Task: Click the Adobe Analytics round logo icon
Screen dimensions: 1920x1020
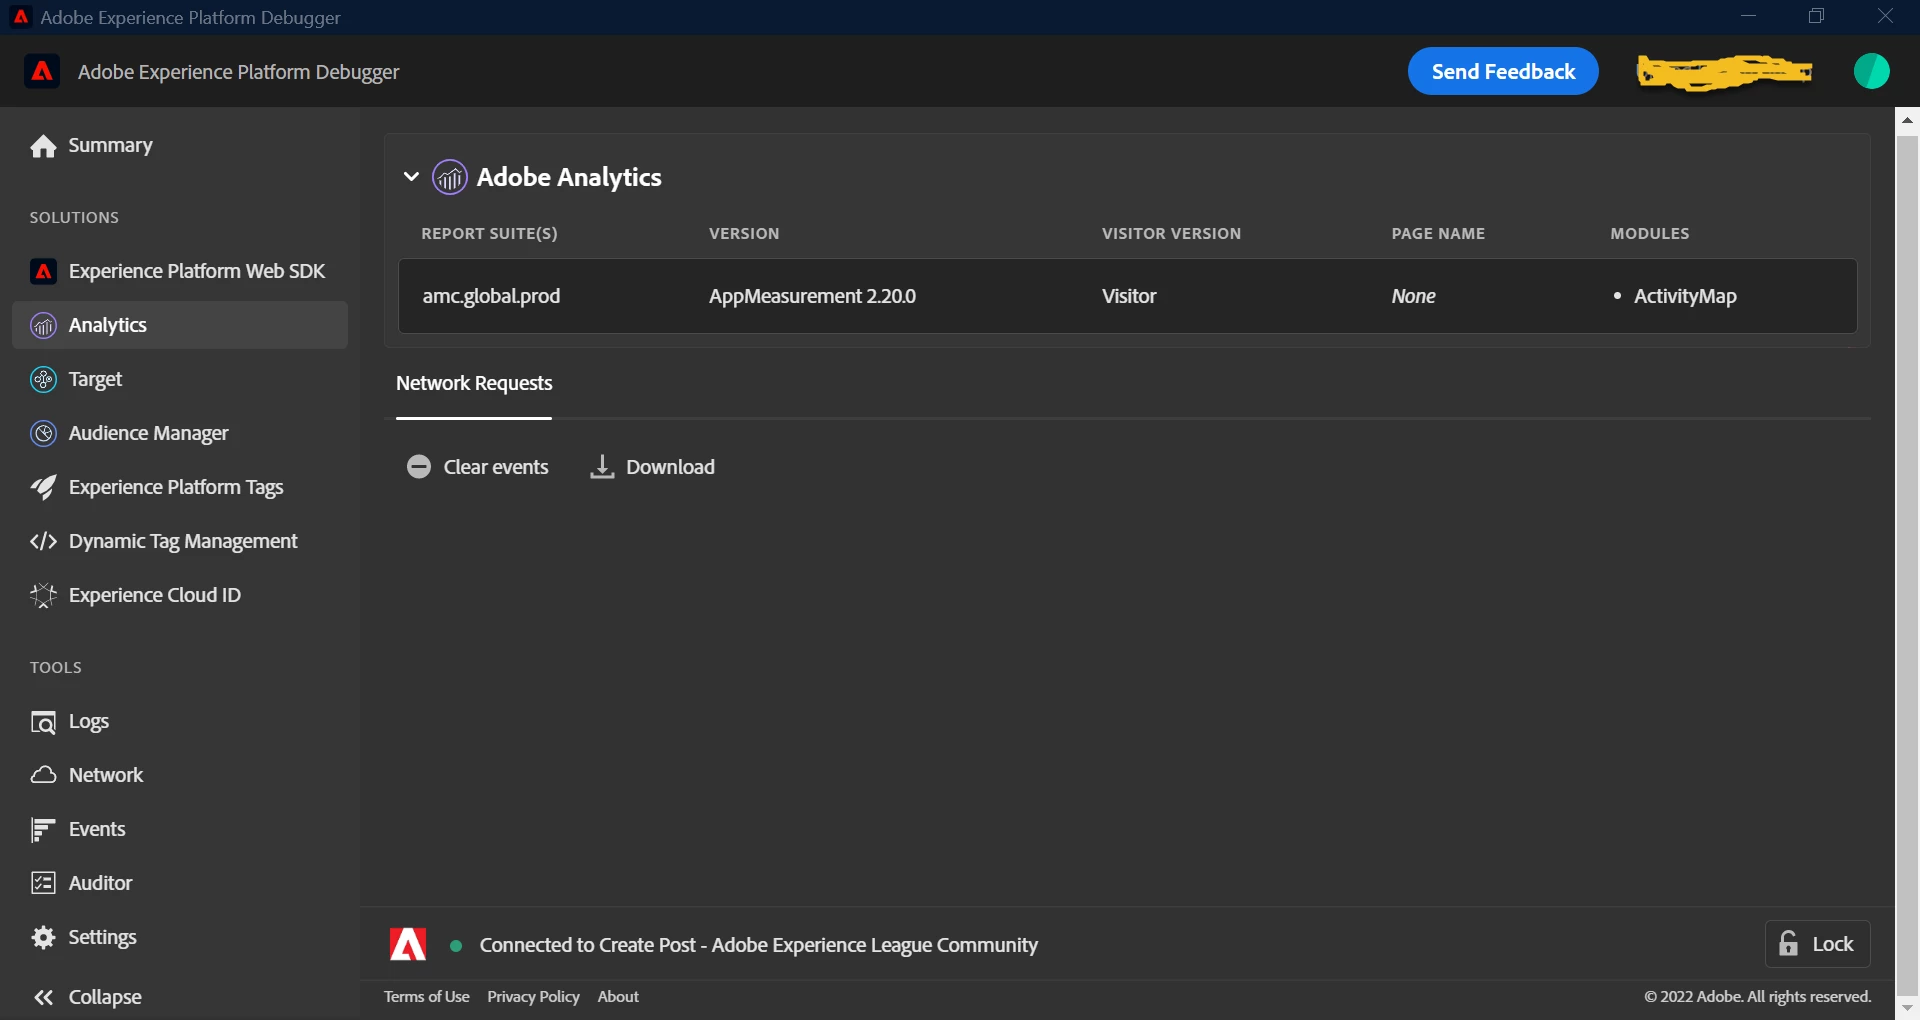Action: [450, 177]
